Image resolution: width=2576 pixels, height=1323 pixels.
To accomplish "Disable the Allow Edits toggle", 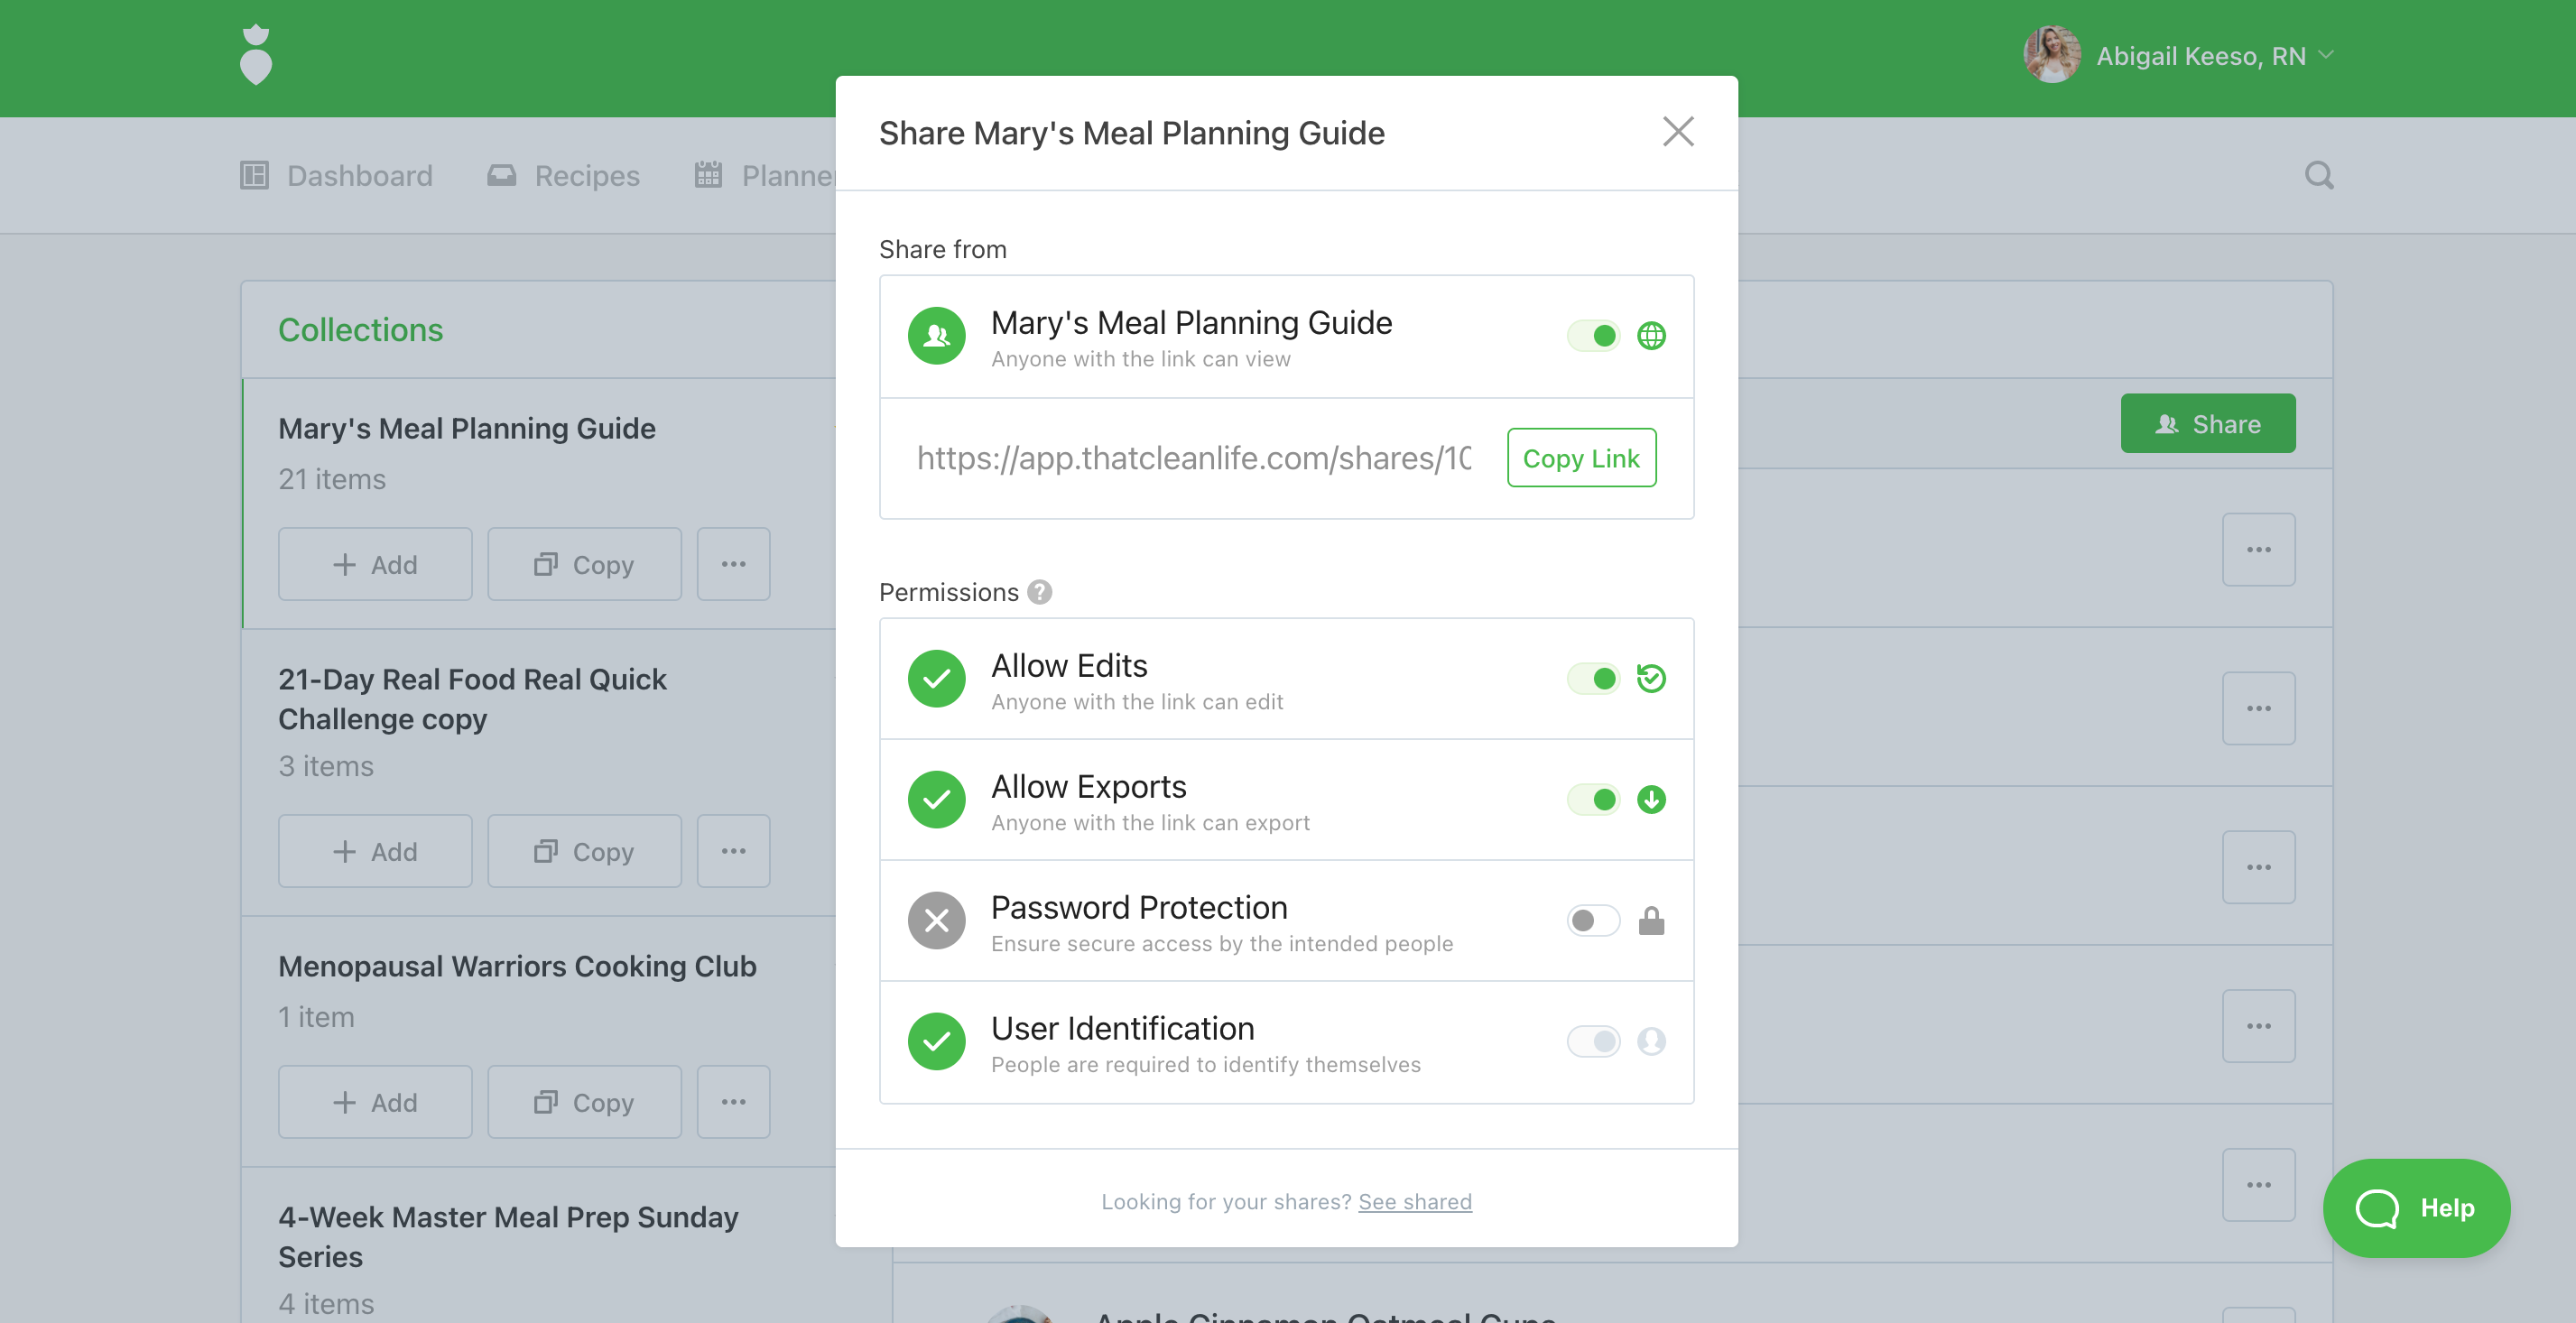I will [1593, 678].
